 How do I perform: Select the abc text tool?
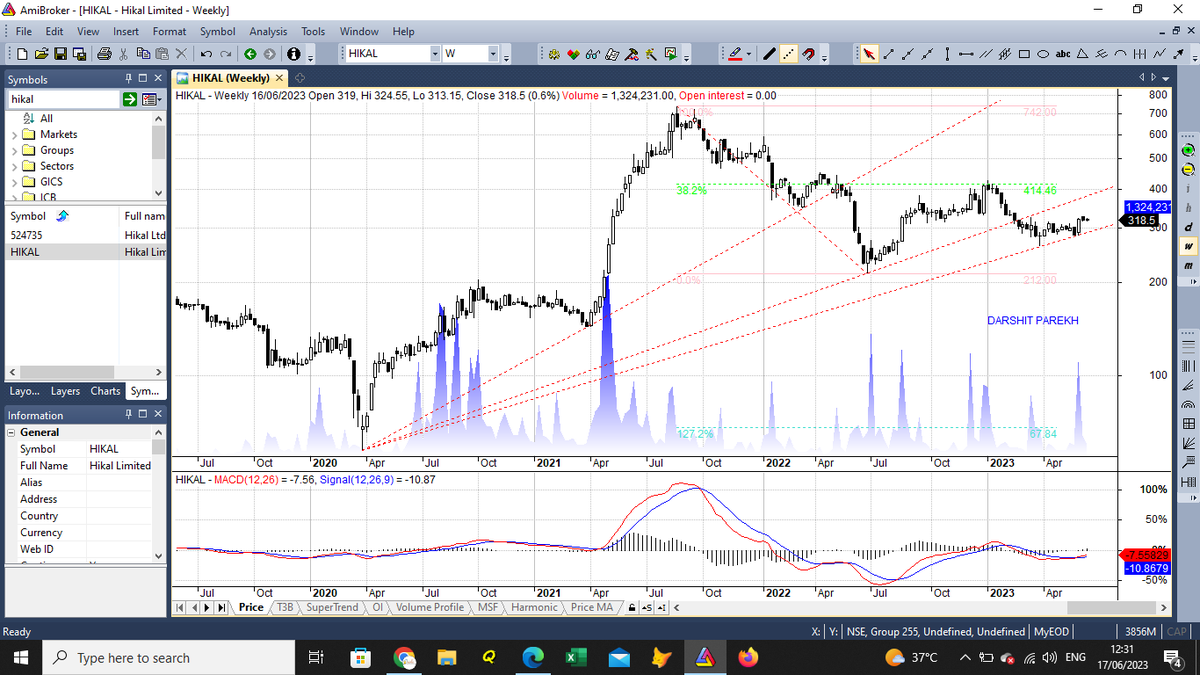[1063, 54]
